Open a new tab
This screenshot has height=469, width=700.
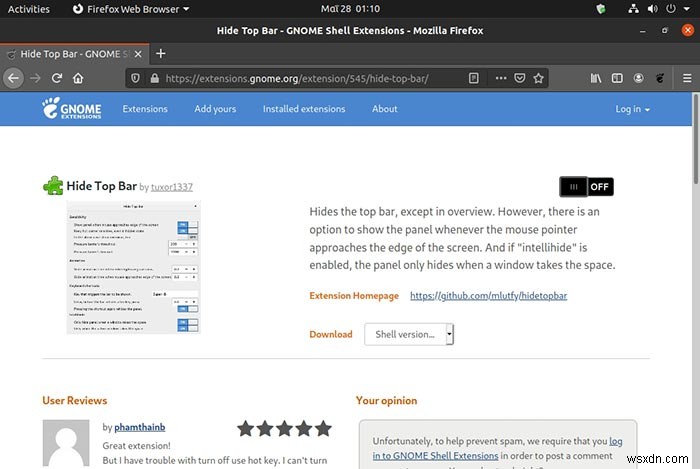click(161, 54)
